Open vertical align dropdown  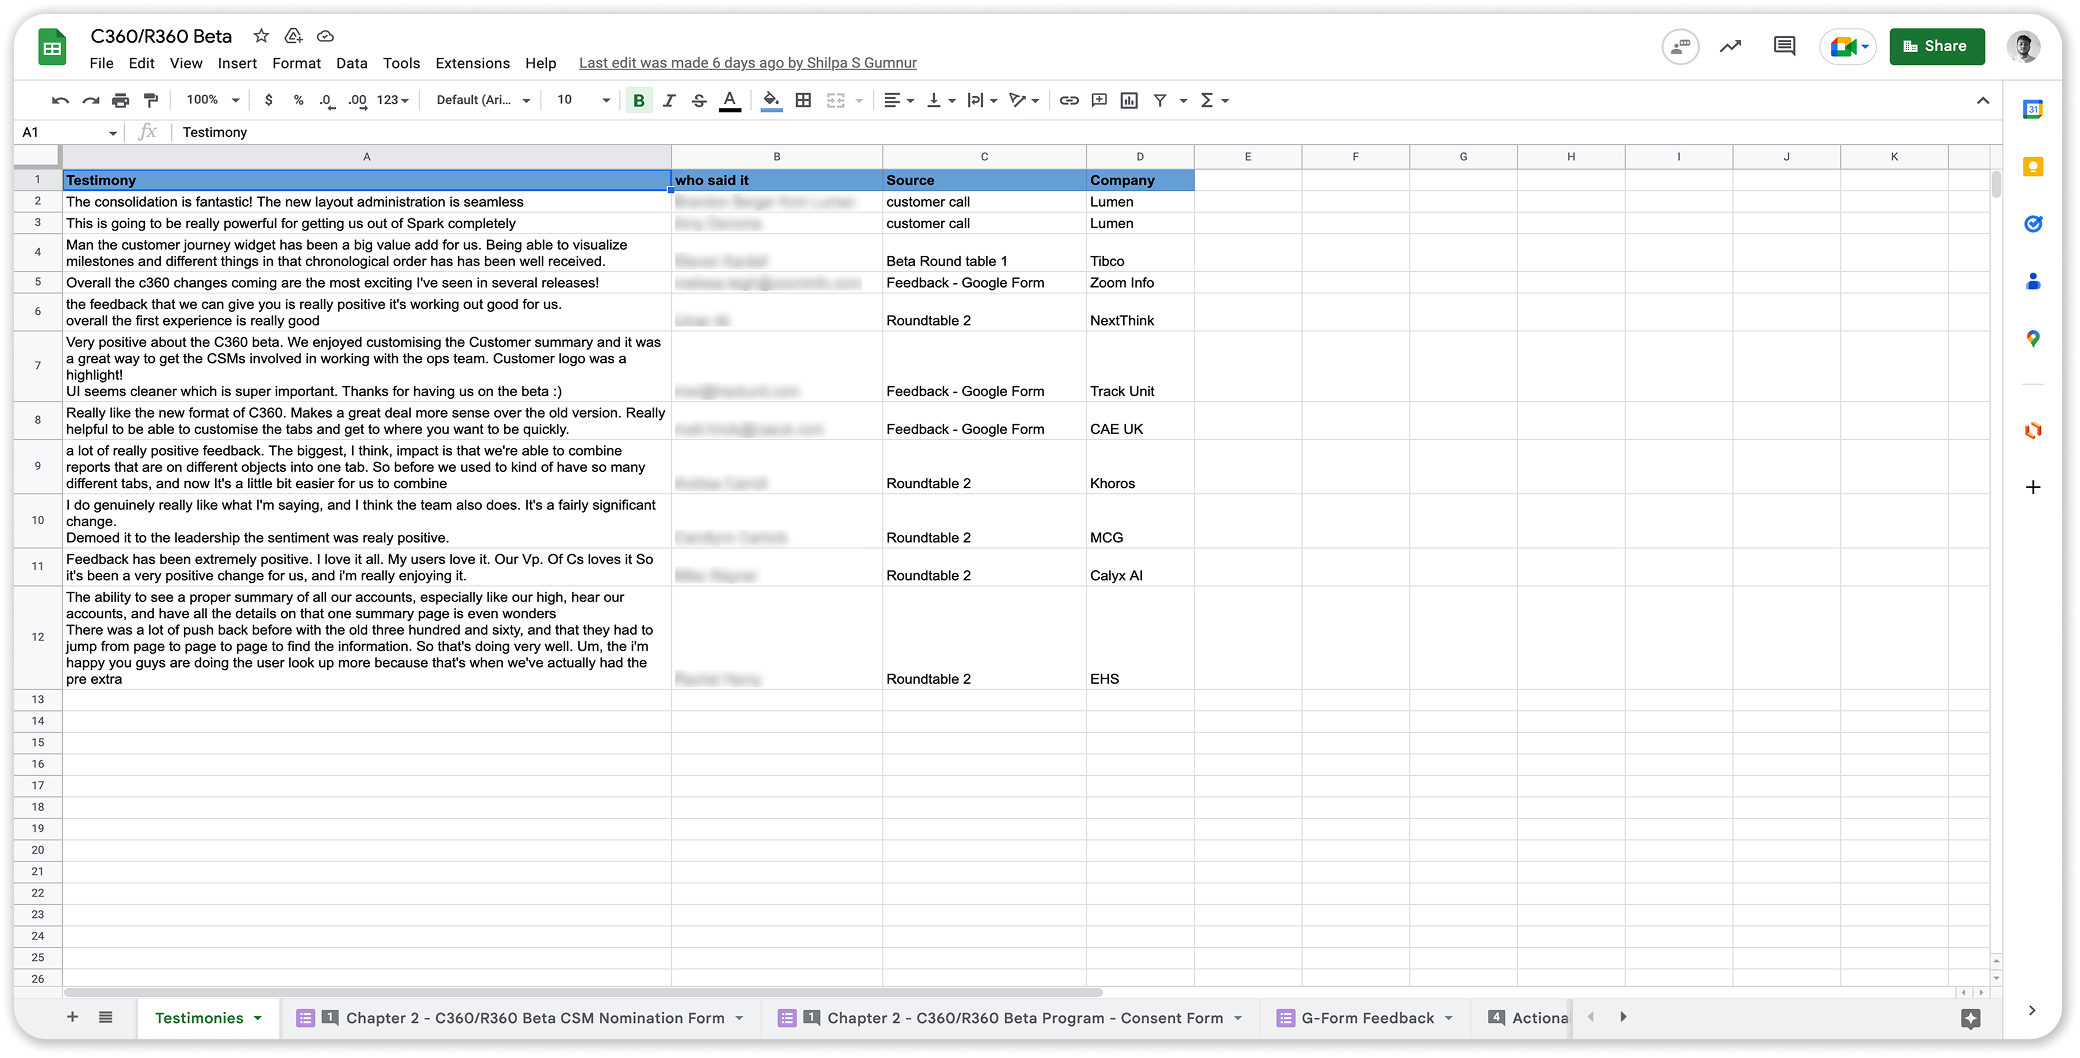pos(941,100)
